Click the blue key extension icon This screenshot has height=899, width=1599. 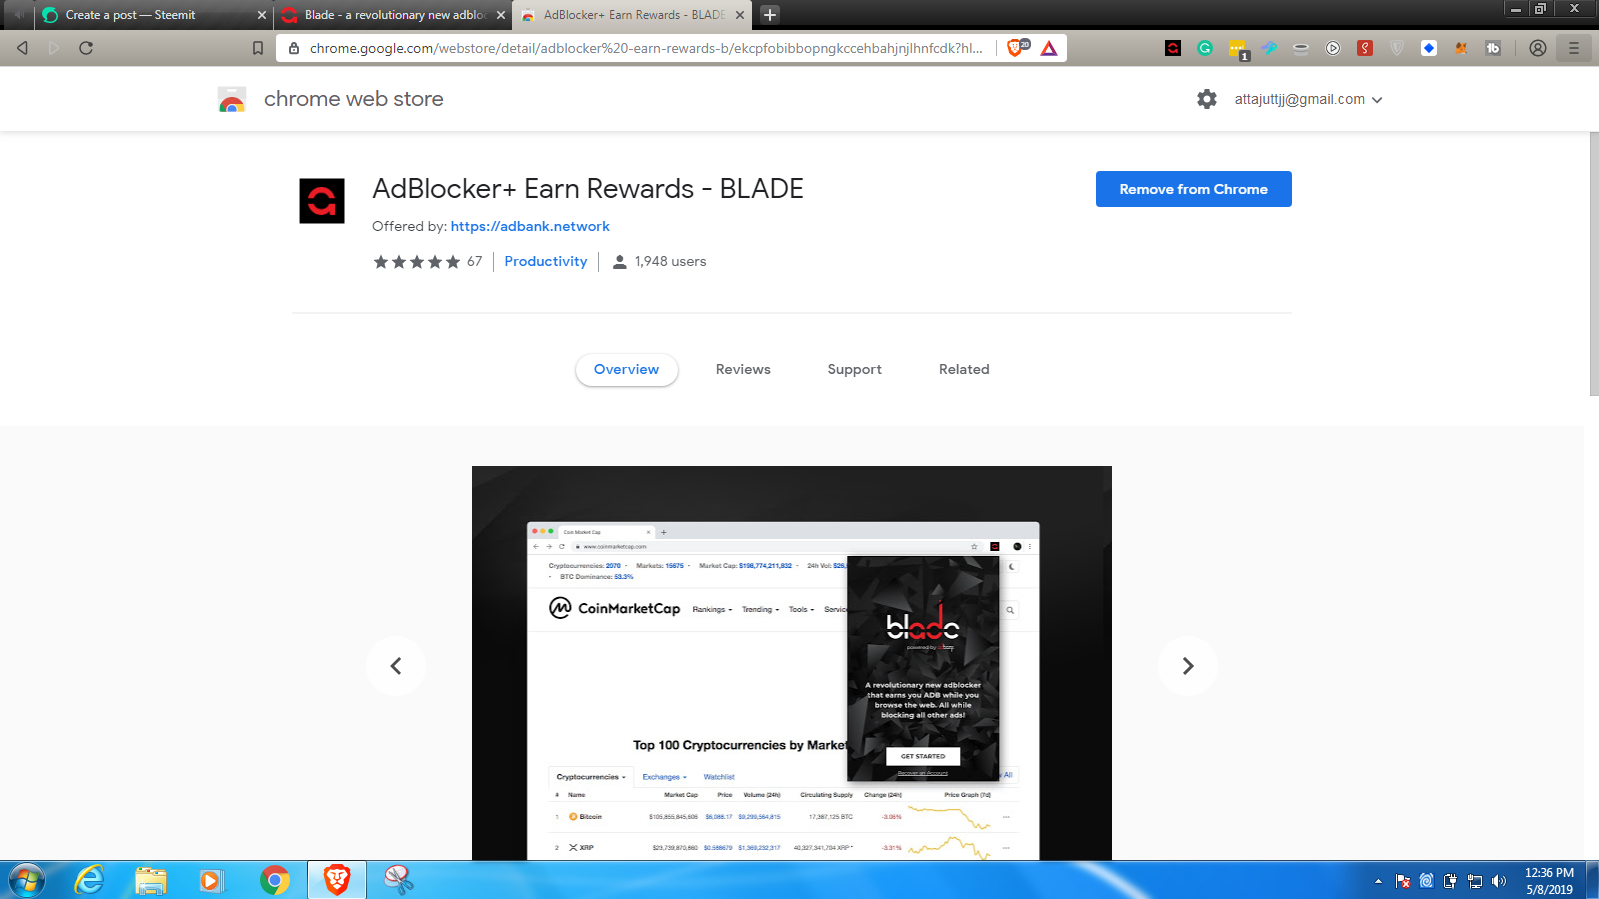[1269, 48]
